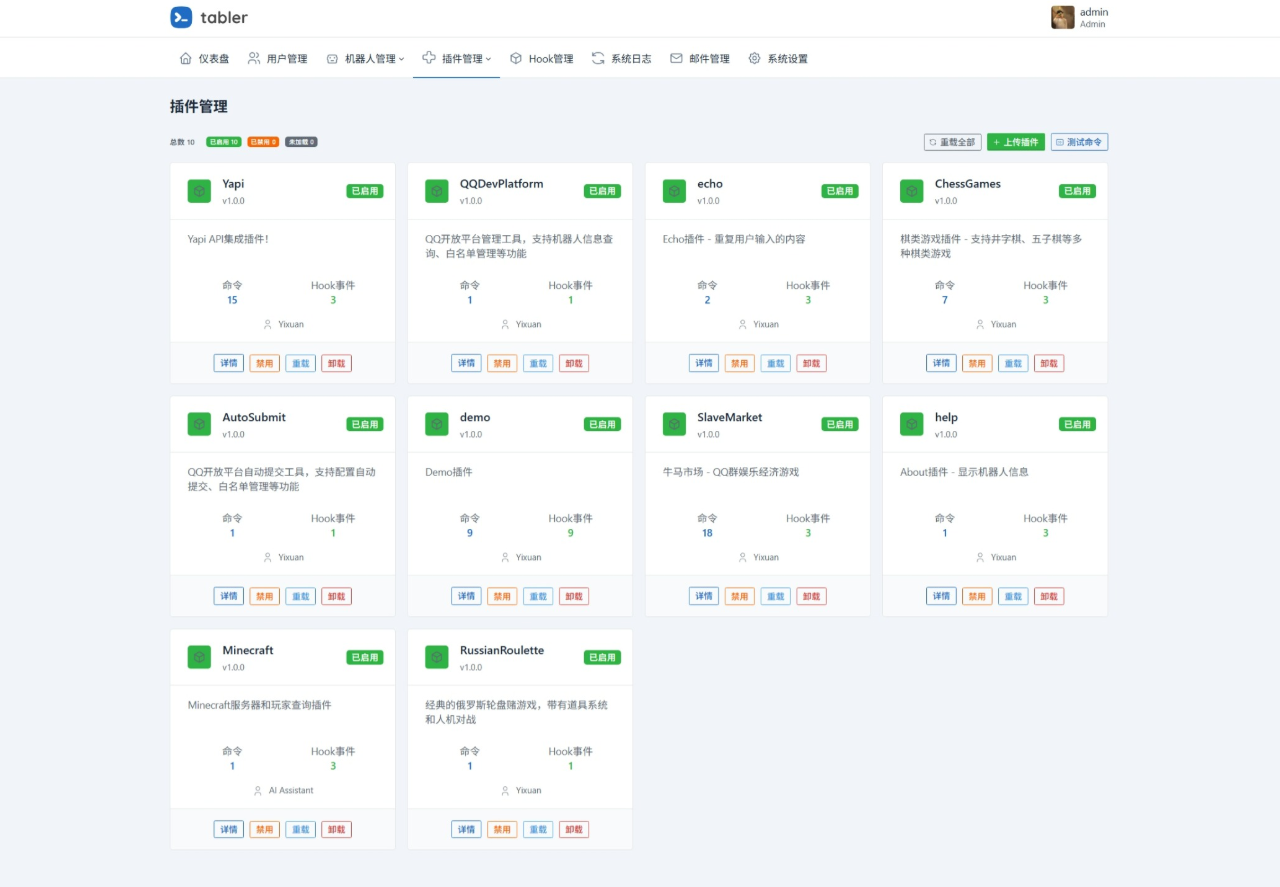Click the RussianRoulette plugin title
The image size is (1280, 887).
[502, 650]
